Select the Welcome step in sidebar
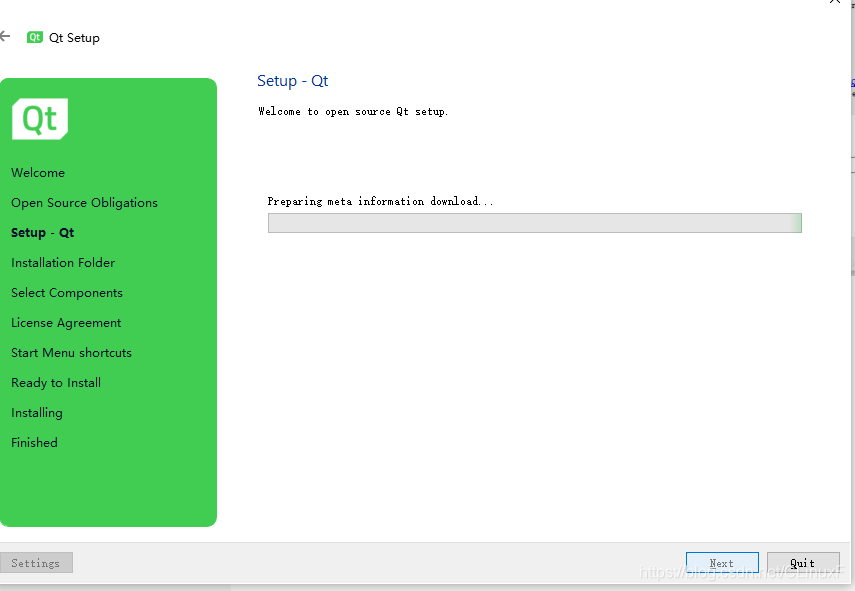855x591 pixels. tap(38, 173)
